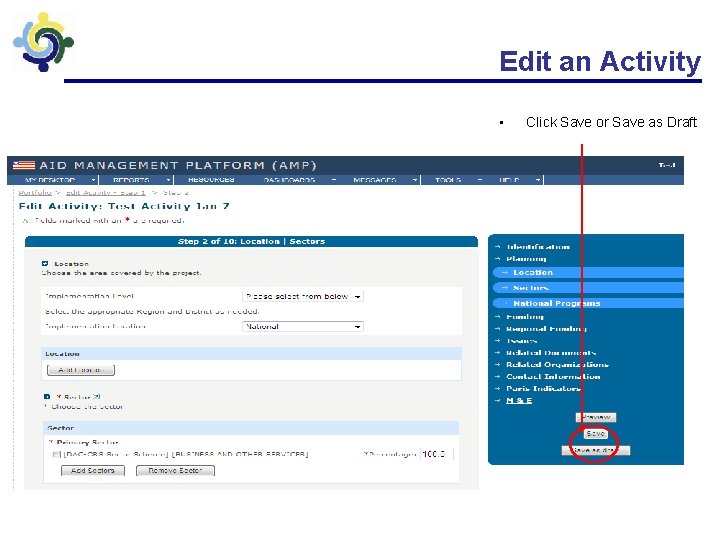Go to Issues step in sidebar
The width and height of the screenshot is (720, 540).
click(x=522, y=341)
